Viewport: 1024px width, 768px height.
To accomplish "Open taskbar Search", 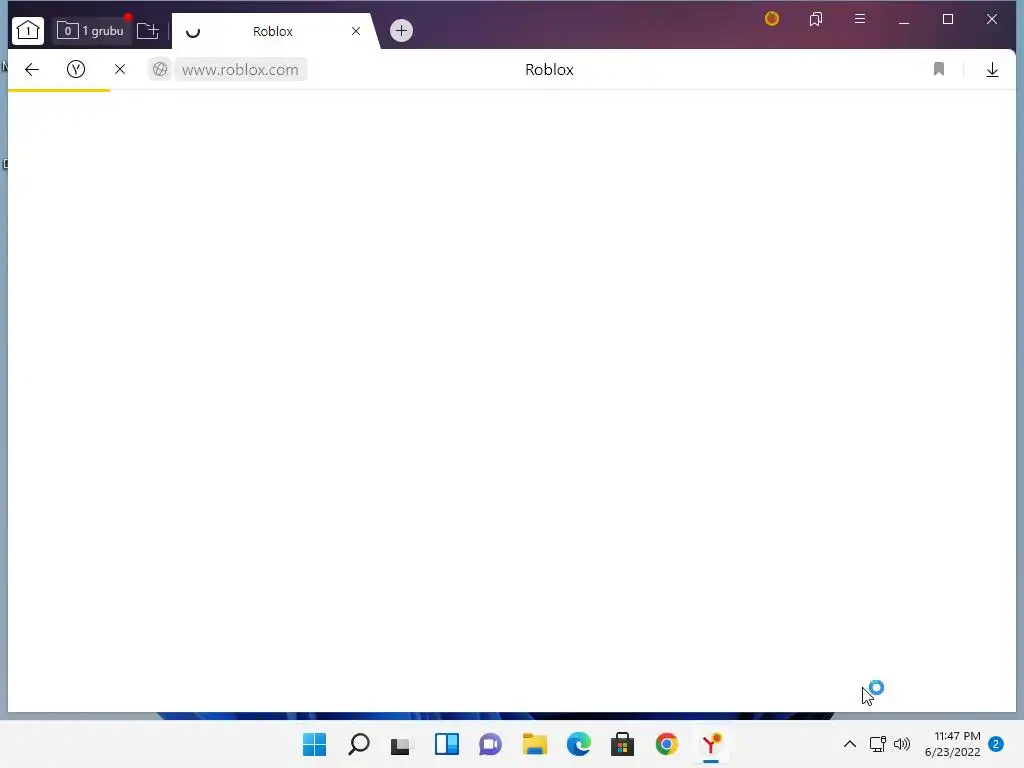I will [x=359, y=744].
